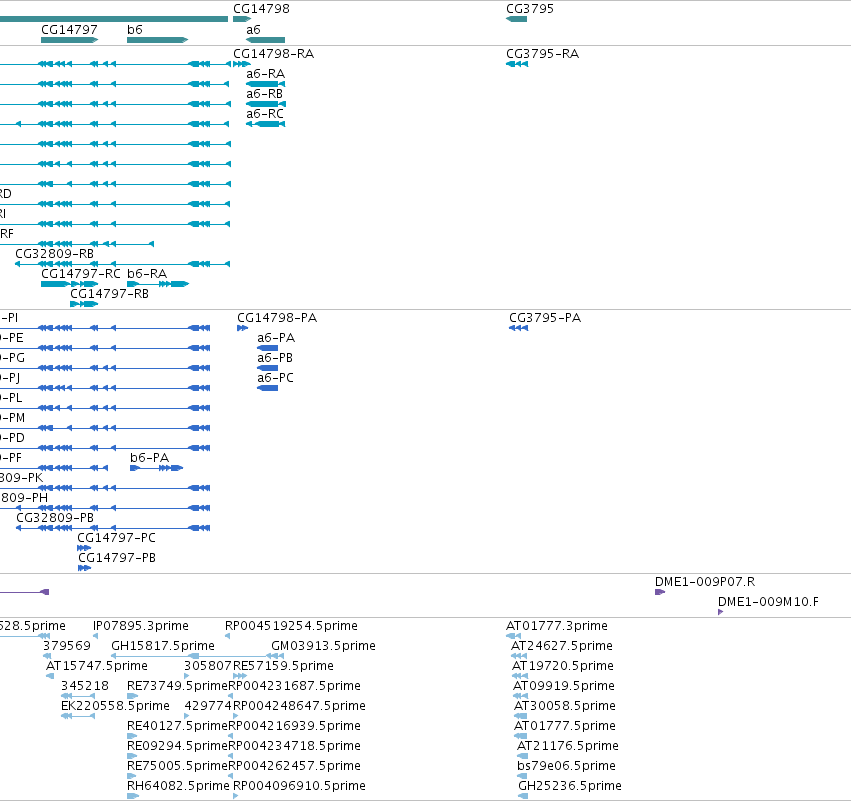The height and width of the screenshot is (801, 851).
Task: Open the EK220558.5prime EST label
Action: click(x=115, y=706)
